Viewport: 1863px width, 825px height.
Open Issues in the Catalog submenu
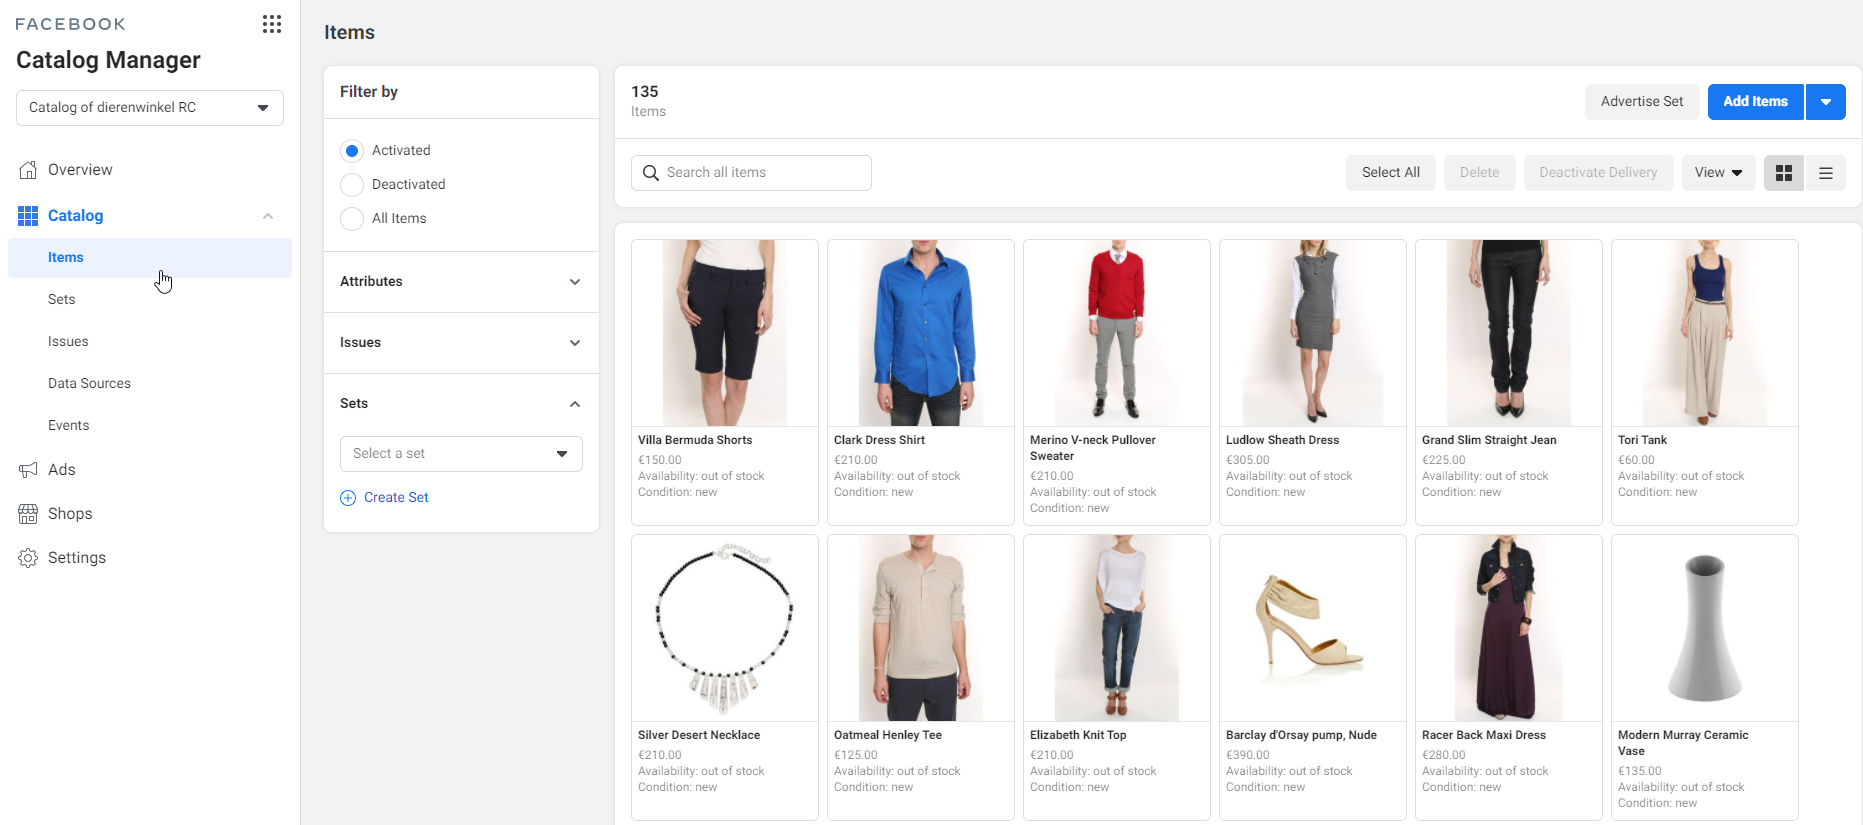click(68, 342)
